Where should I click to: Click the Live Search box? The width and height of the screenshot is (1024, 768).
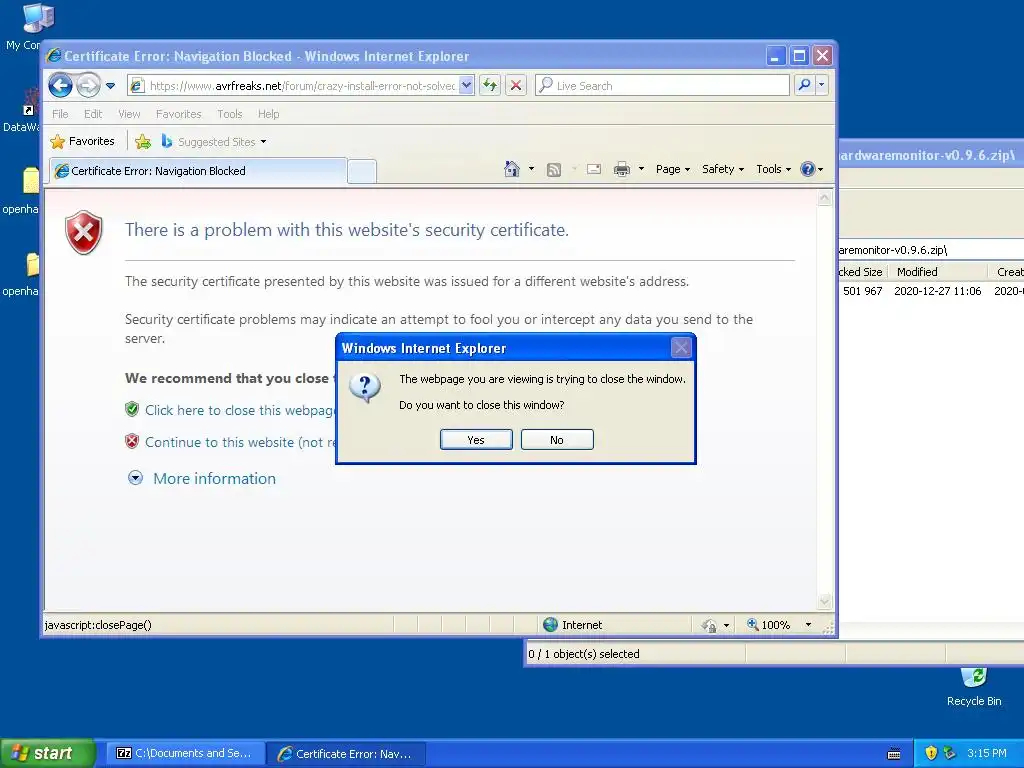[662, 86]
